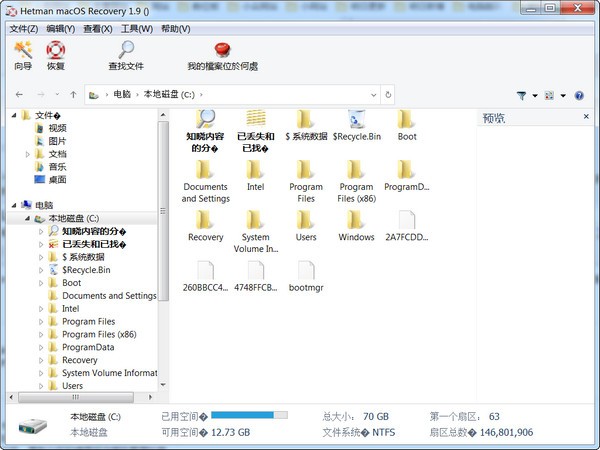This screenshot has height=450, width=600.
Task: Select Users folder in file pane
Action: [x=306, y=226]
